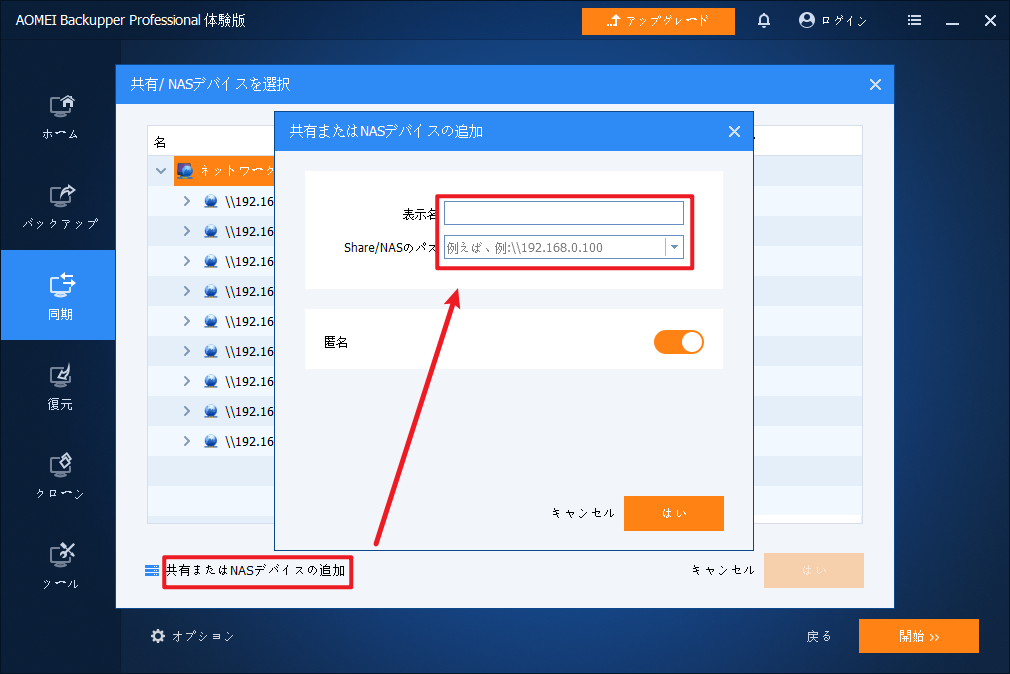This screenshot has width=1010, height=674.
Task: Select the Sync (同期) sidebar section
Action: coord(59,295)
